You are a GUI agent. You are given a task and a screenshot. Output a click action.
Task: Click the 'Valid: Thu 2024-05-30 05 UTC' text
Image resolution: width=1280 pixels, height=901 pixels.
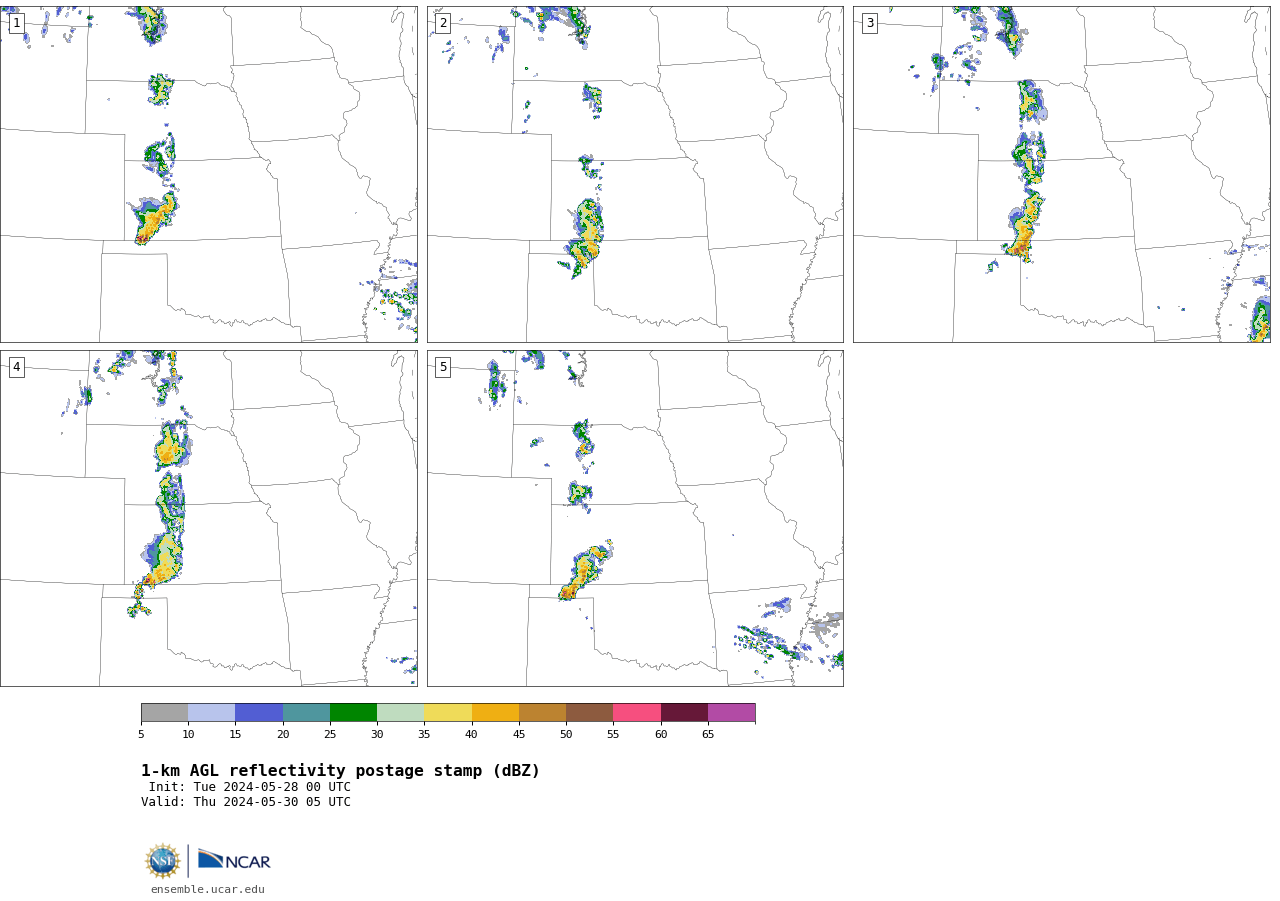coord(246,802)
